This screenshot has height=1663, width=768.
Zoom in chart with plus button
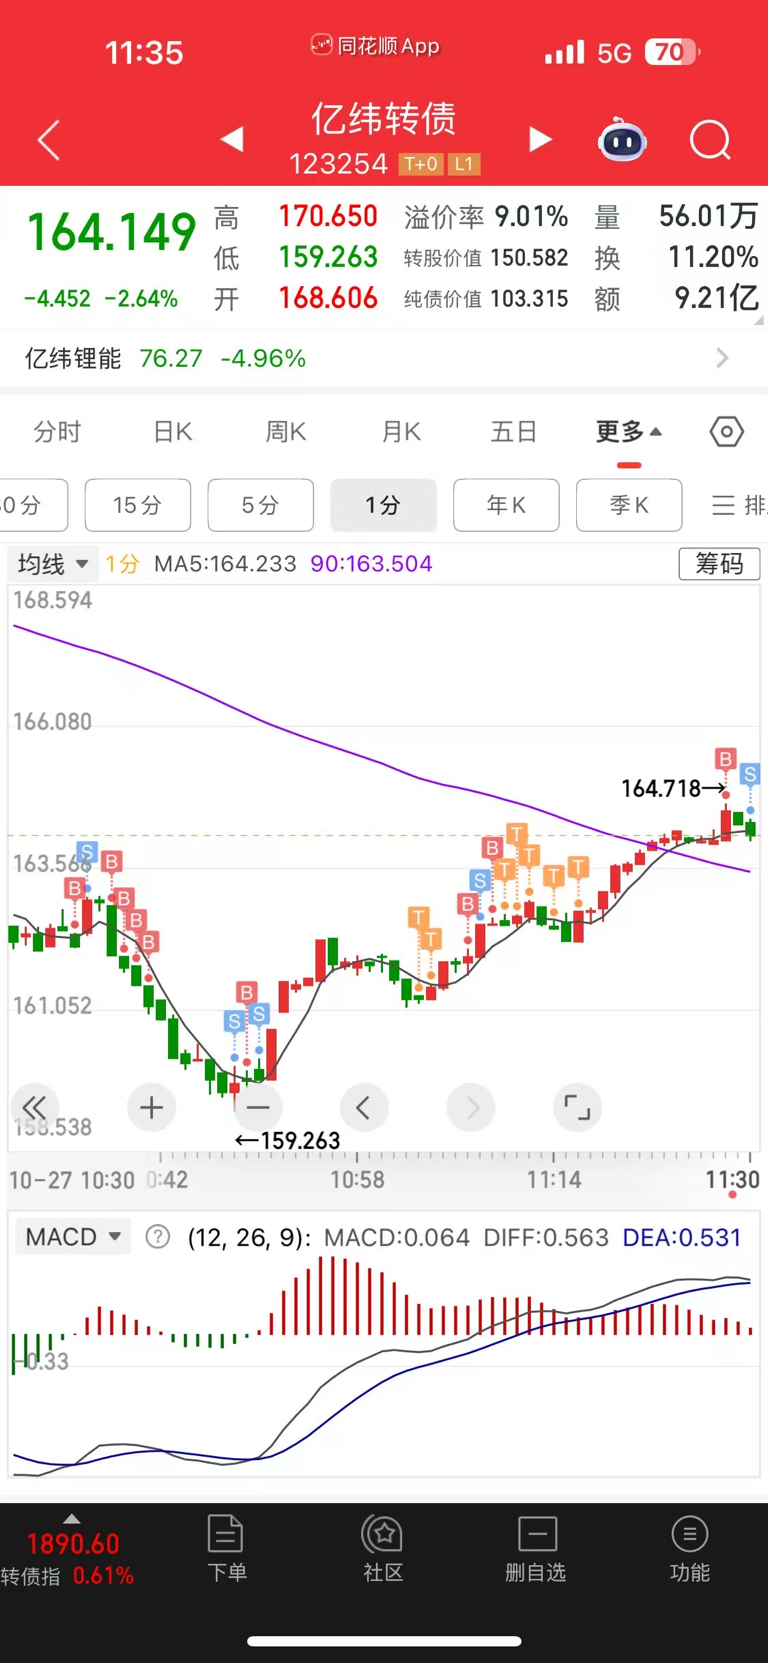(151, 1107)
